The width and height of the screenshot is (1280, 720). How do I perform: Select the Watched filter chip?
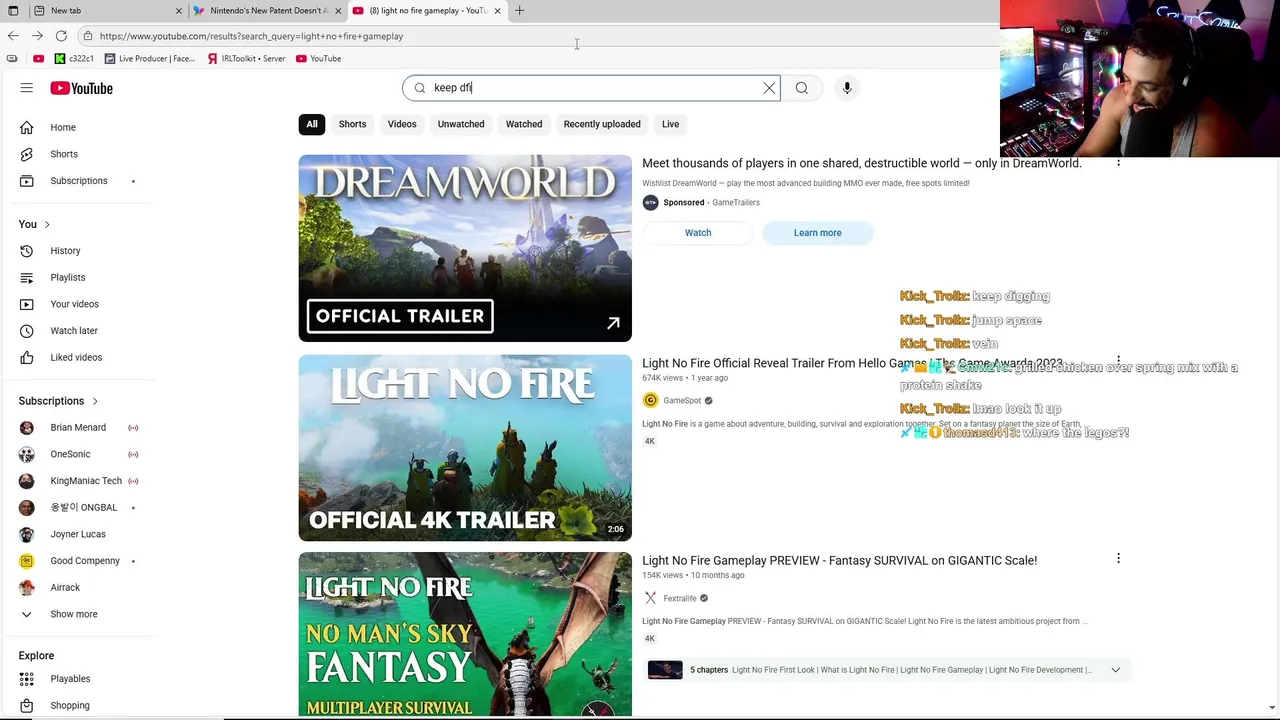point(524,124)
